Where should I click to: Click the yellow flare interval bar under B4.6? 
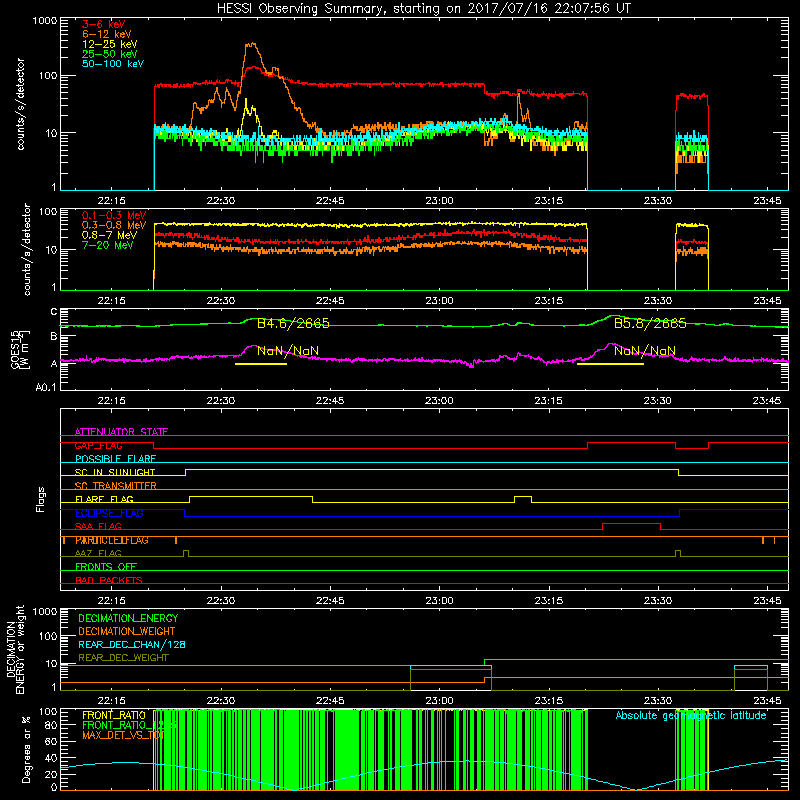pos(261,364)
